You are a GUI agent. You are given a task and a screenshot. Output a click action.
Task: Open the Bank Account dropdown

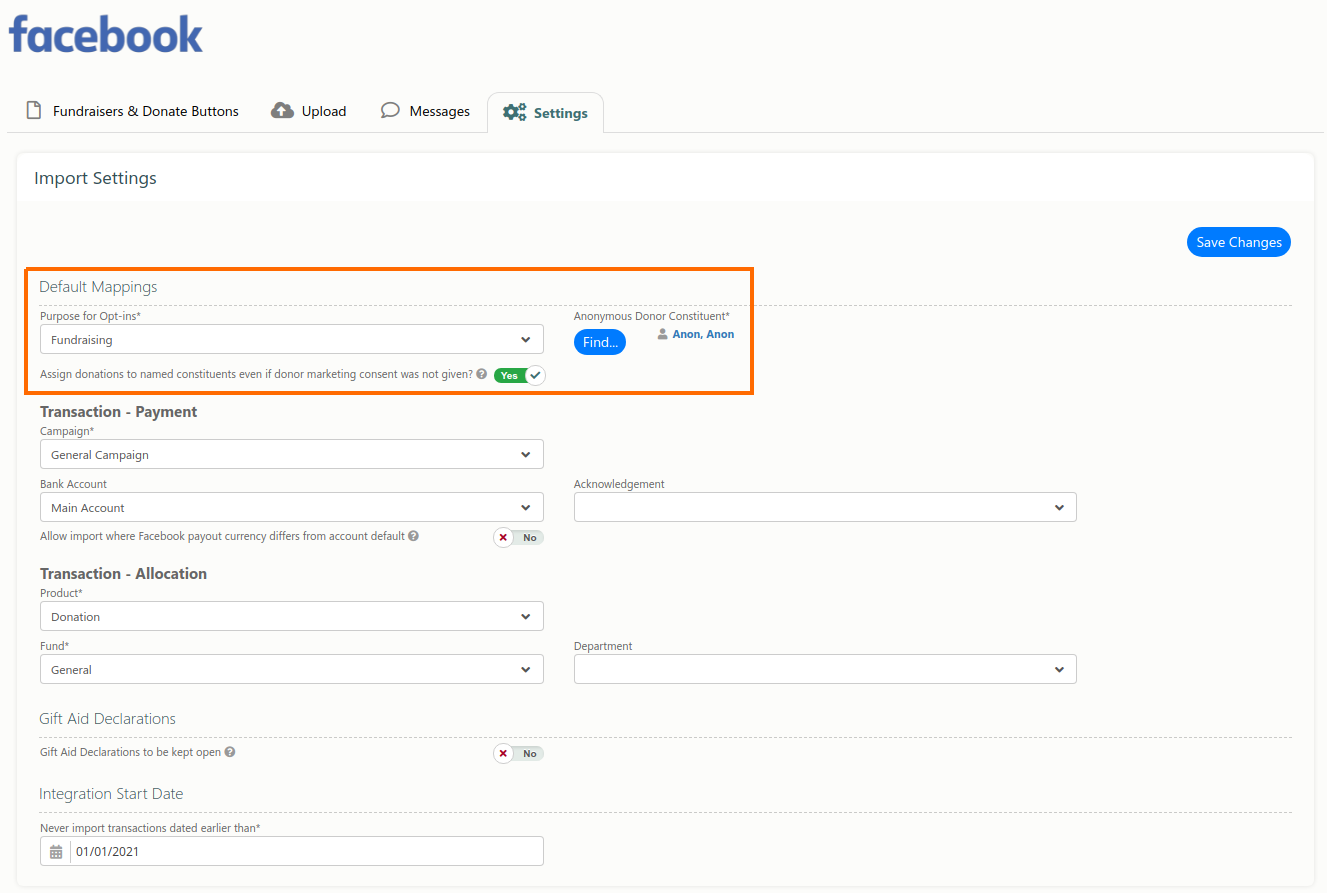click(292, 507)
